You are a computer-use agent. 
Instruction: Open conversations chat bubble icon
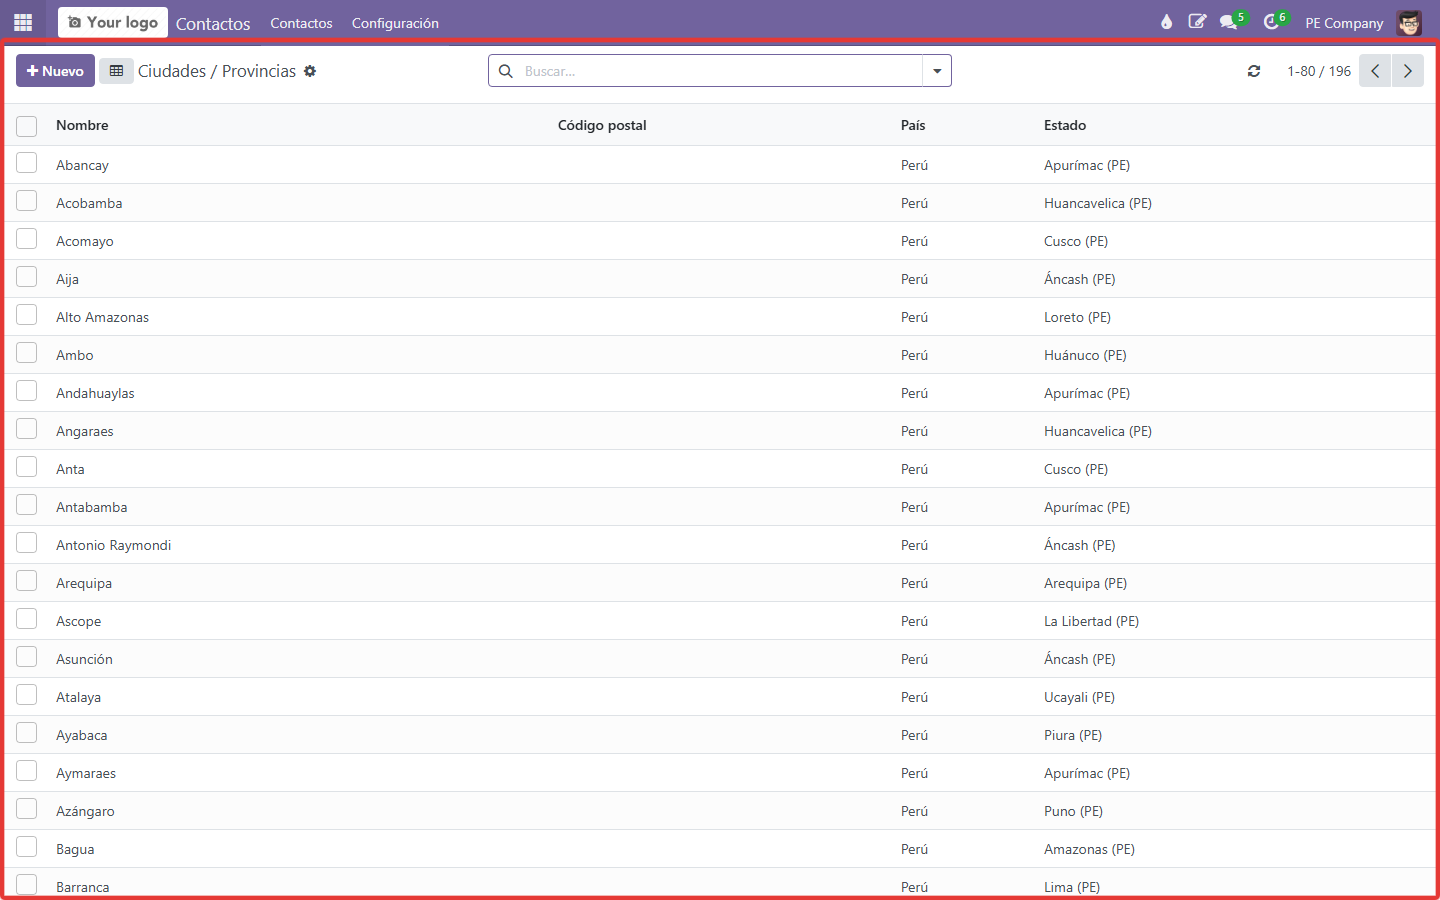coord(1229,22)
